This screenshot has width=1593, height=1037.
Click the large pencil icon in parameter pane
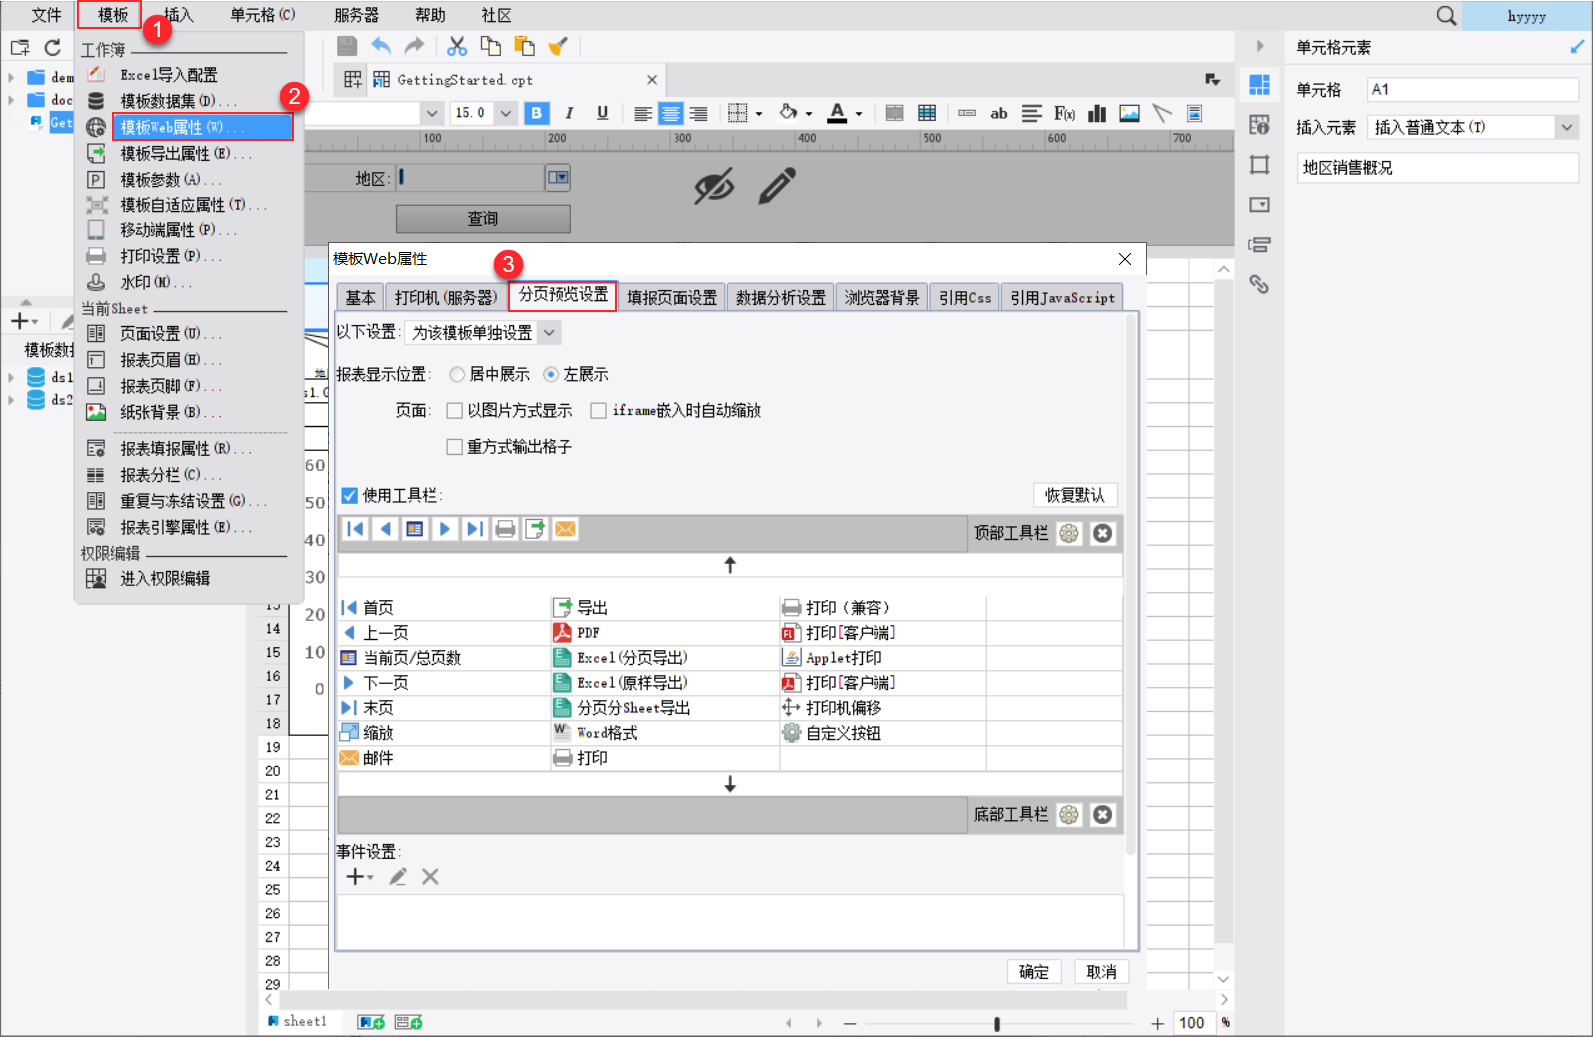pos(777,186)
